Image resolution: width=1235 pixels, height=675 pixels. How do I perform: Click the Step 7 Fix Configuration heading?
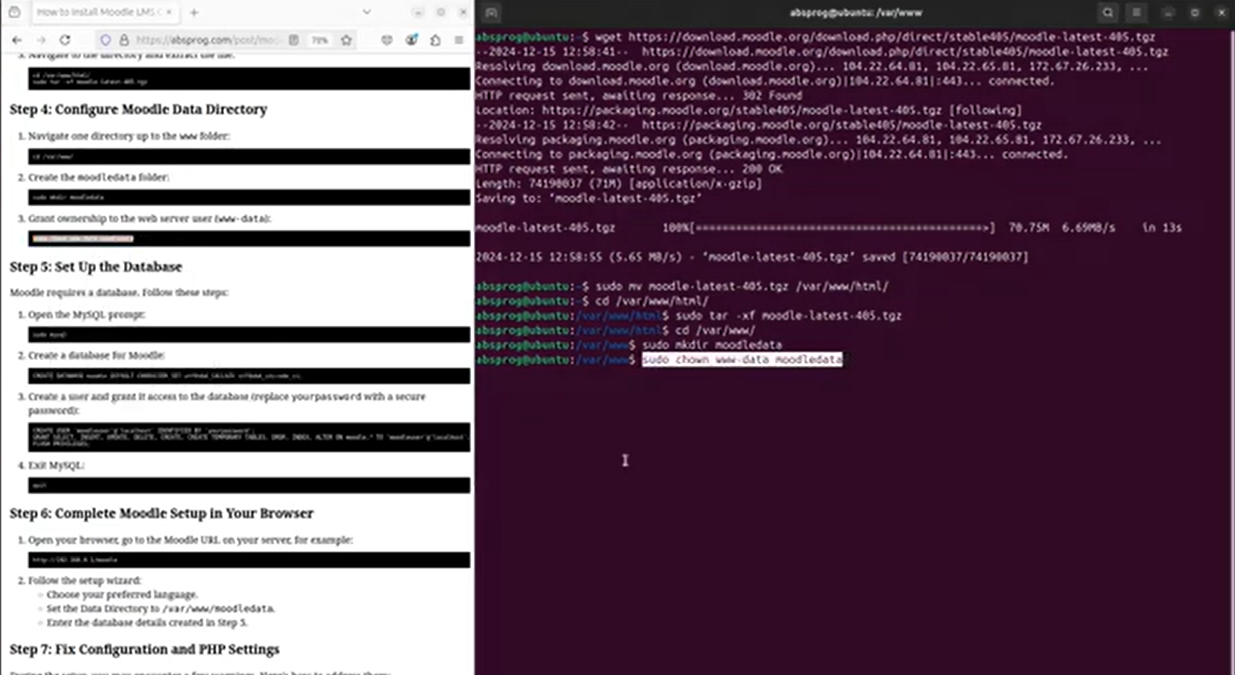[144, 649]
